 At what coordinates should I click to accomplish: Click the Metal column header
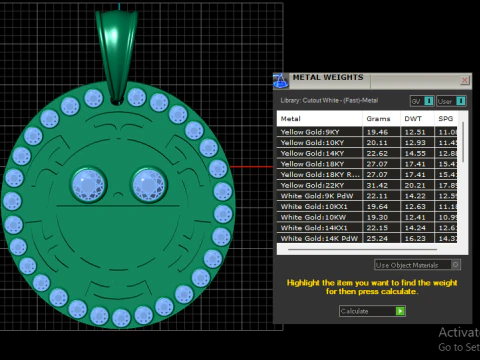[x=319, y=119]
